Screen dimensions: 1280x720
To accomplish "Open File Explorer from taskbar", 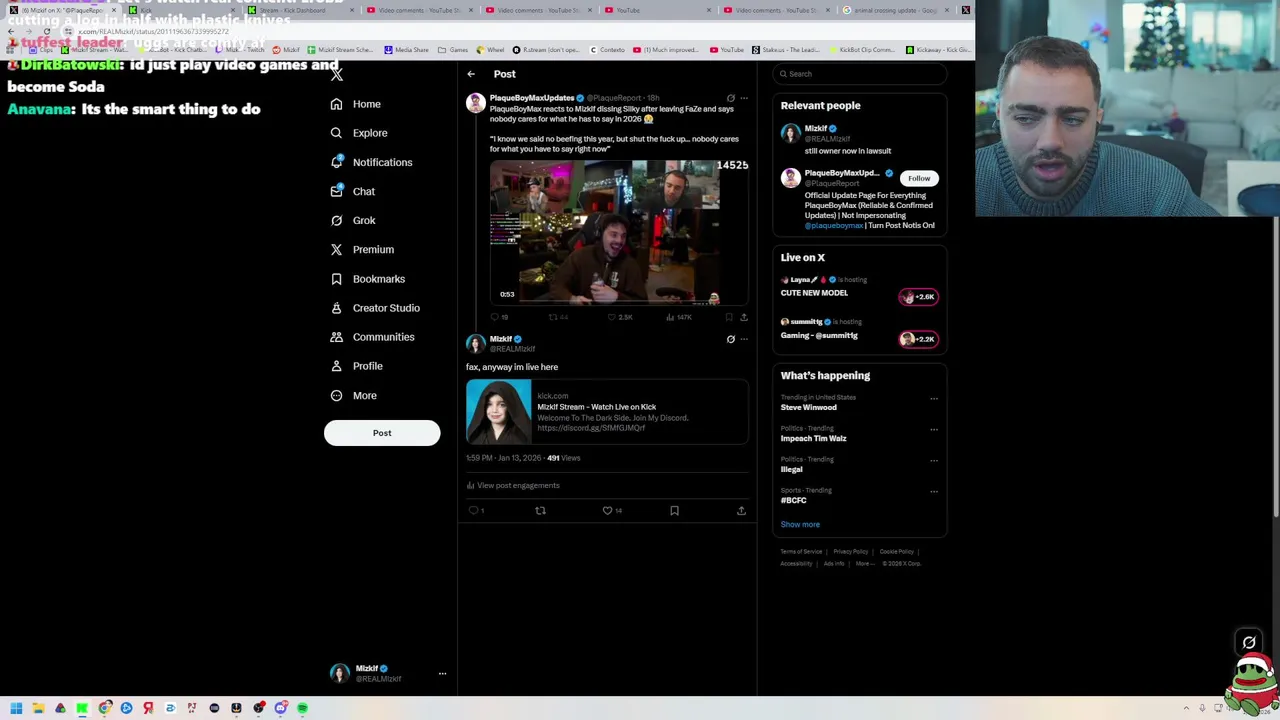I will click(38, 708).
